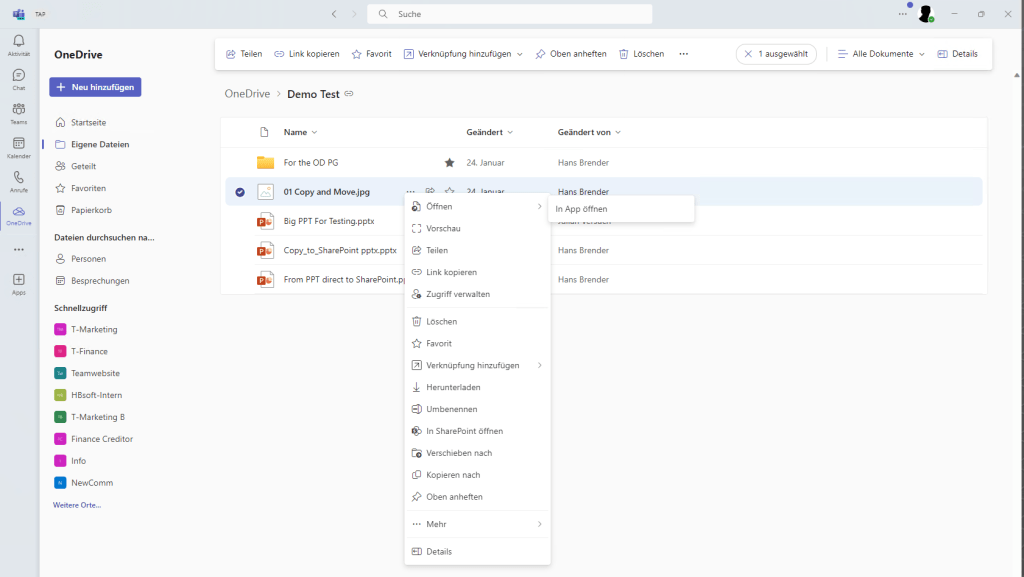1024x577 pixels.
Task: Click the Teilen icon in the top toolbar
Action: [x=232, y=53]
